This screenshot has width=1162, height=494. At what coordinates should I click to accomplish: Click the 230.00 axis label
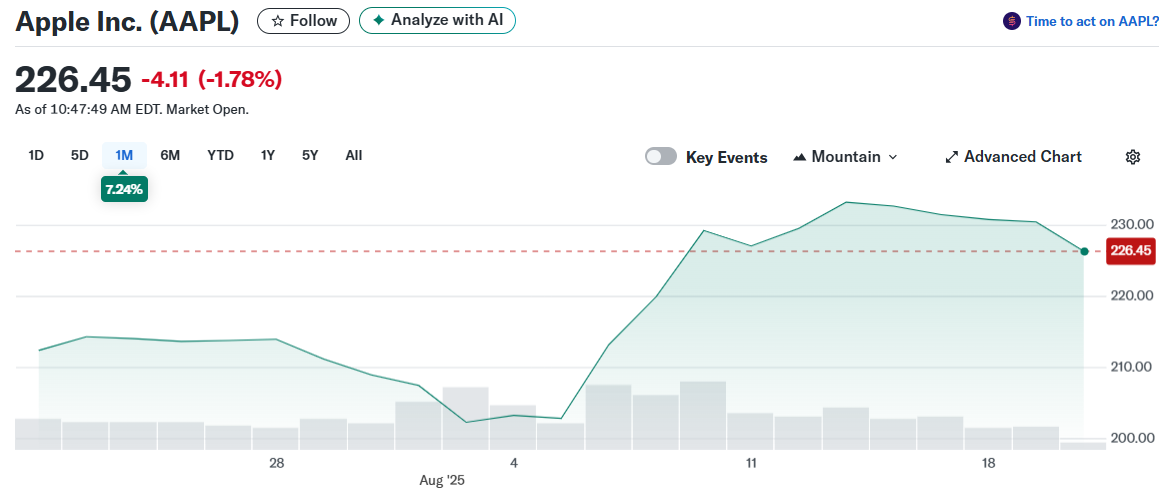[1133, 224]
